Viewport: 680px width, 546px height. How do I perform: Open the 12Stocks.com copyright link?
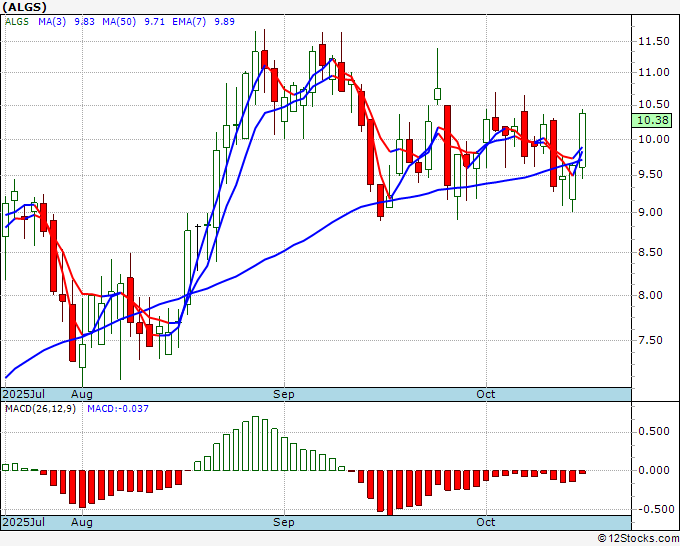[638, 538]
